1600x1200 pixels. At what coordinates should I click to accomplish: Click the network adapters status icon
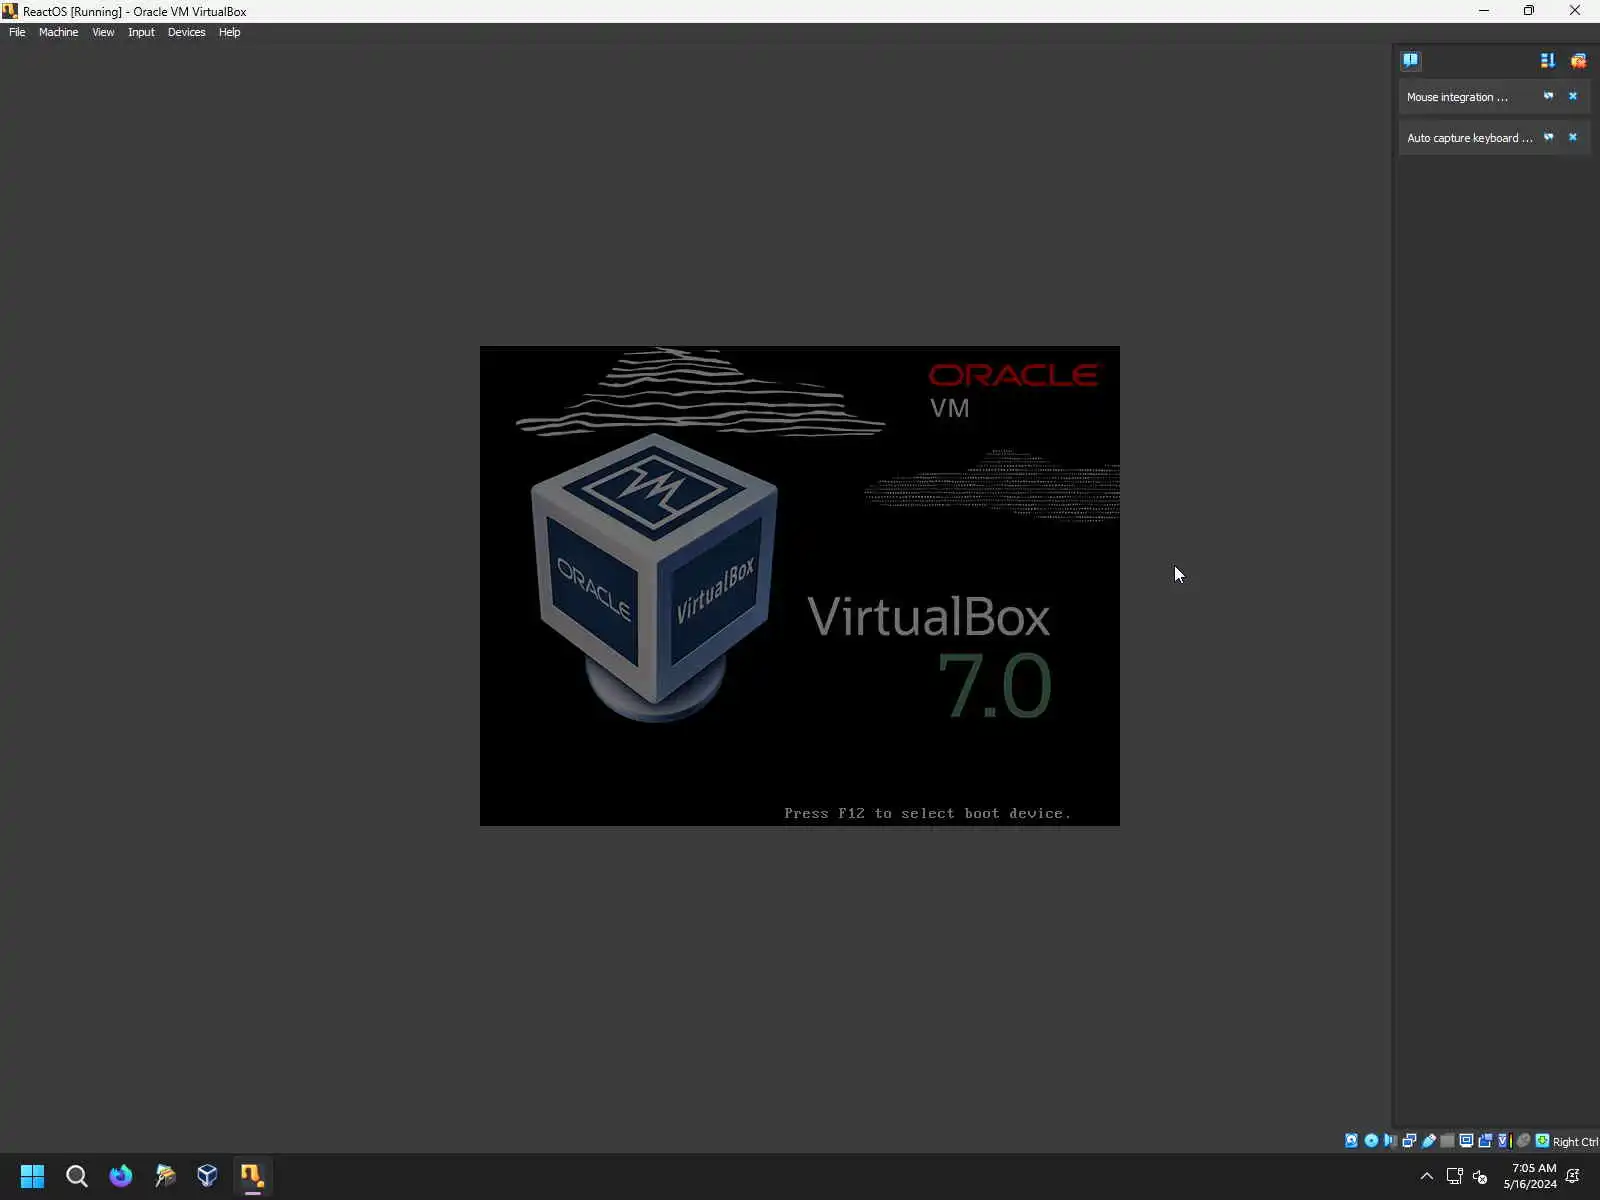coord(1409,1141)
